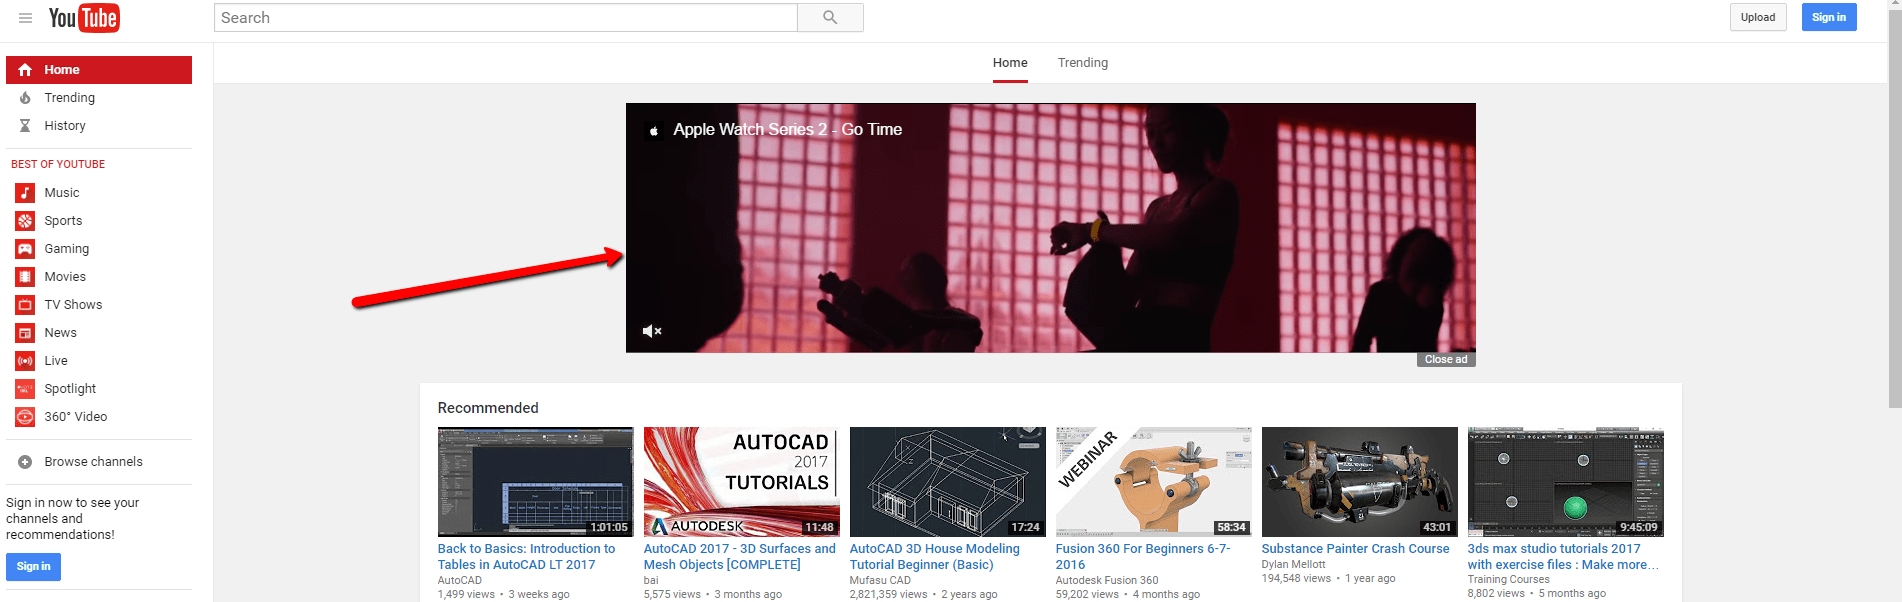1902x602 pixels.
Task: Close the Apple Watch ad
Action: [1446, 359]
